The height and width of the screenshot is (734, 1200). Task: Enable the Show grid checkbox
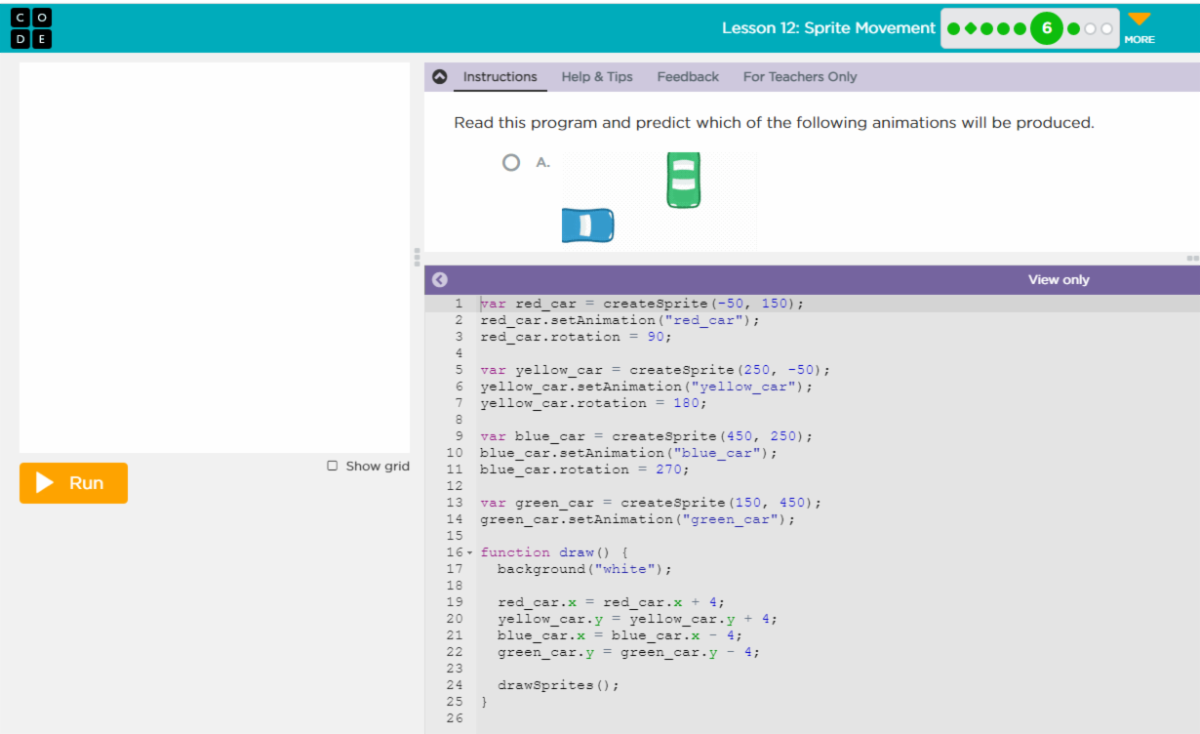[332, 466]
